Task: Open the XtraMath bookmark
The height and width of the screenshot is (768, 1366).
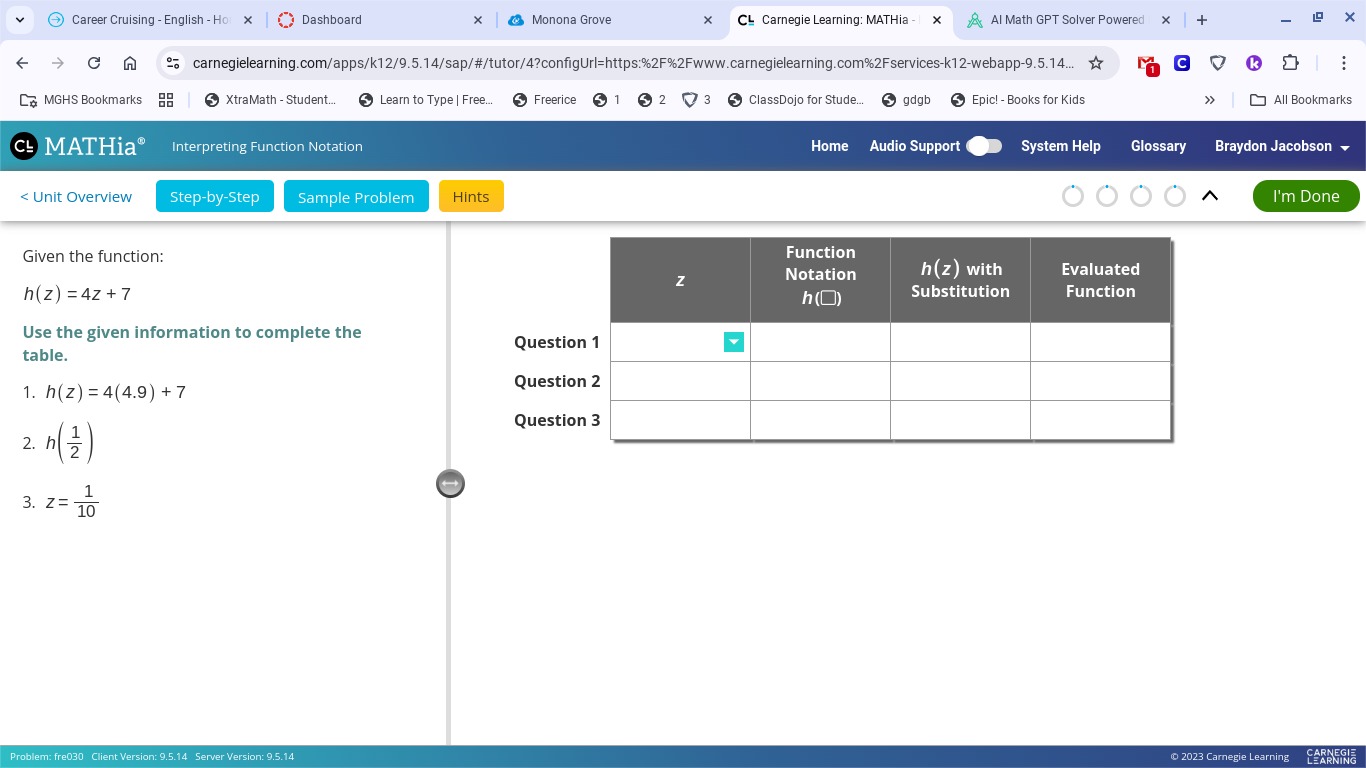Action: pyautogui.click(x=270, y=100)
